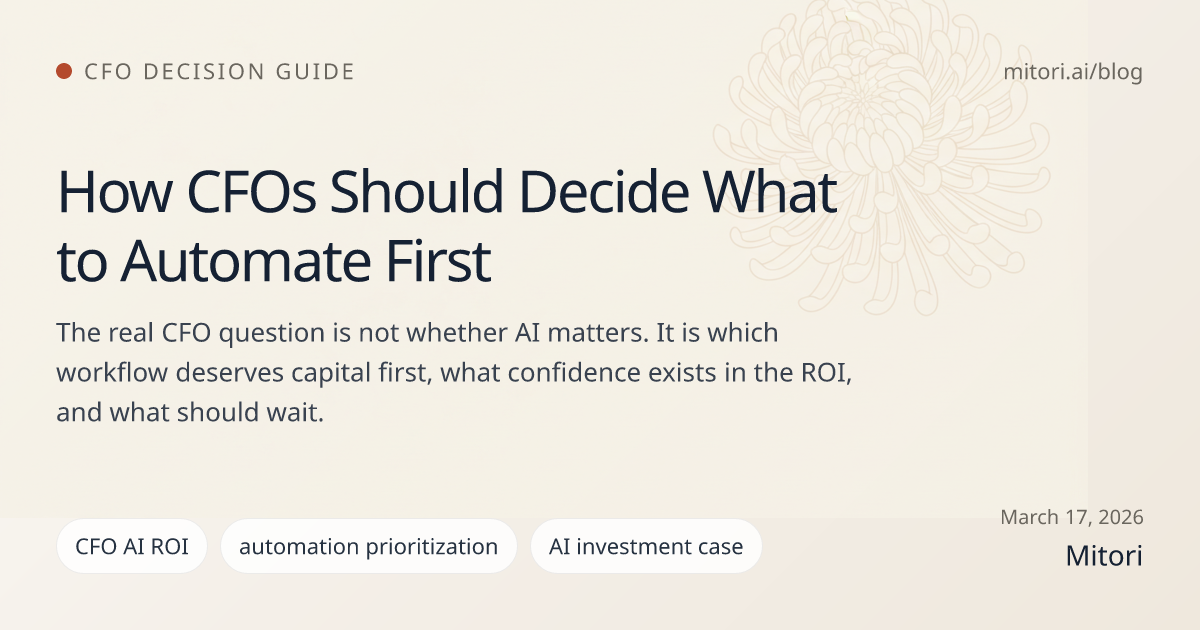
Task: Open the Mitori author name
Action: pyautogui.click(x=1104, y=556)
